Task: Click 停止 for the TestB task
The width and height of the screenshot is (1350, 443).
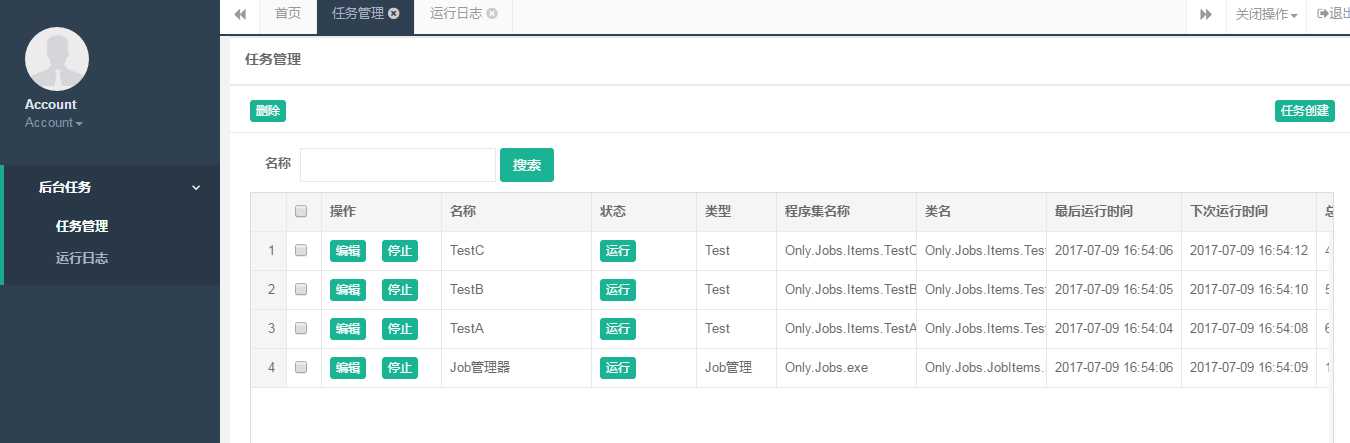Action: point(400,290)
